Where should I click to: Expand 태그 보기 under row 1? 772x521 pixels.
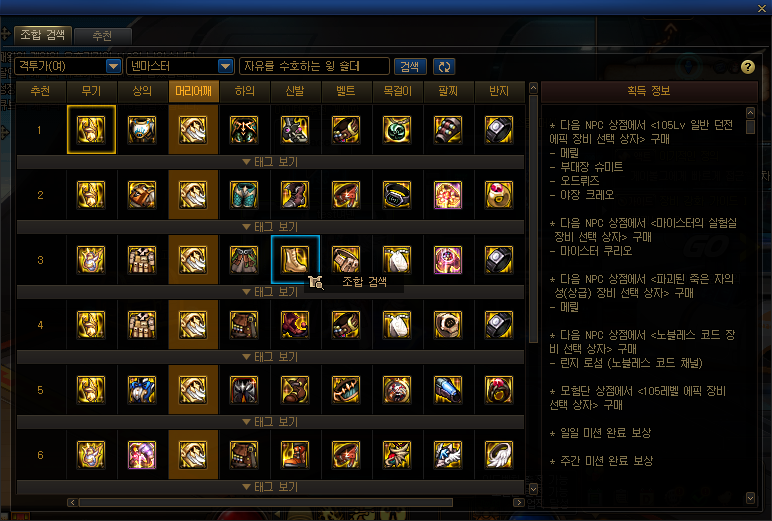point(270,162)
